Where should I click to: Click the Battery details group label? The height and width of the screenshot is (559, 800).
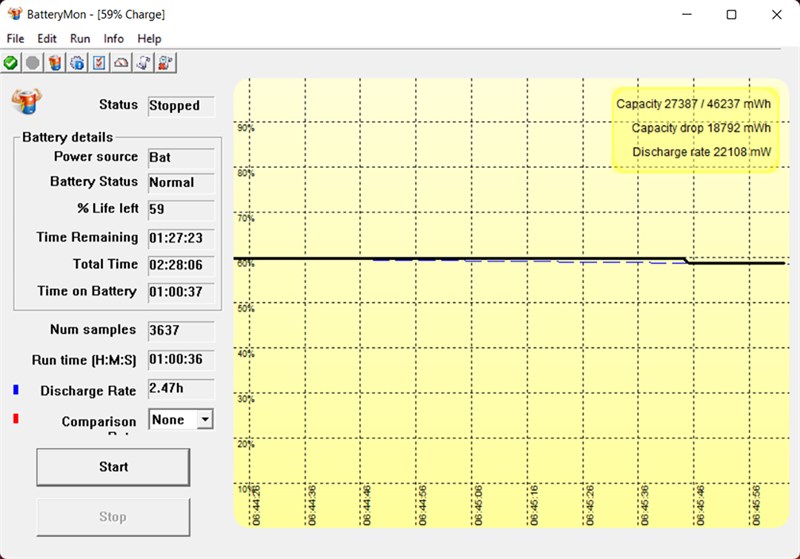tap(67, 137)
